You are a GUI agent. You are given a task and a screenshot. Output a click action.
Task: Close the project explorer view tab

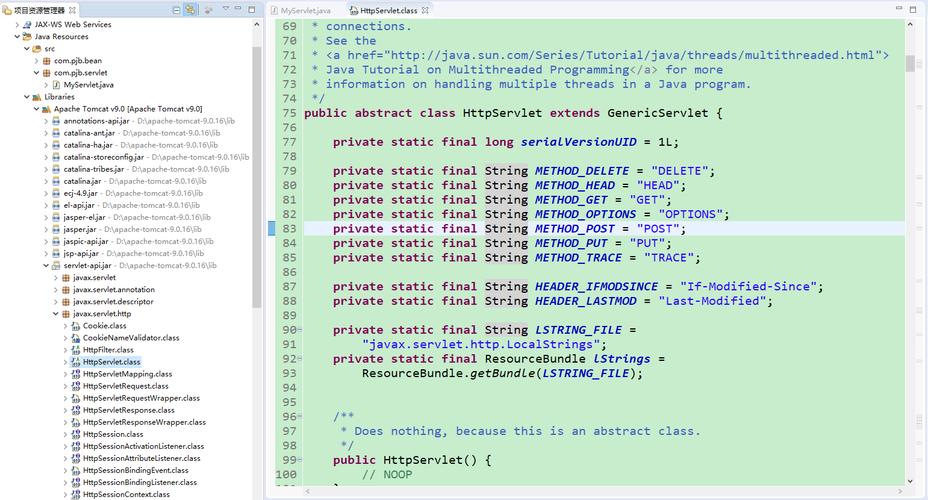pyautogui.click(x=72, y=10)
